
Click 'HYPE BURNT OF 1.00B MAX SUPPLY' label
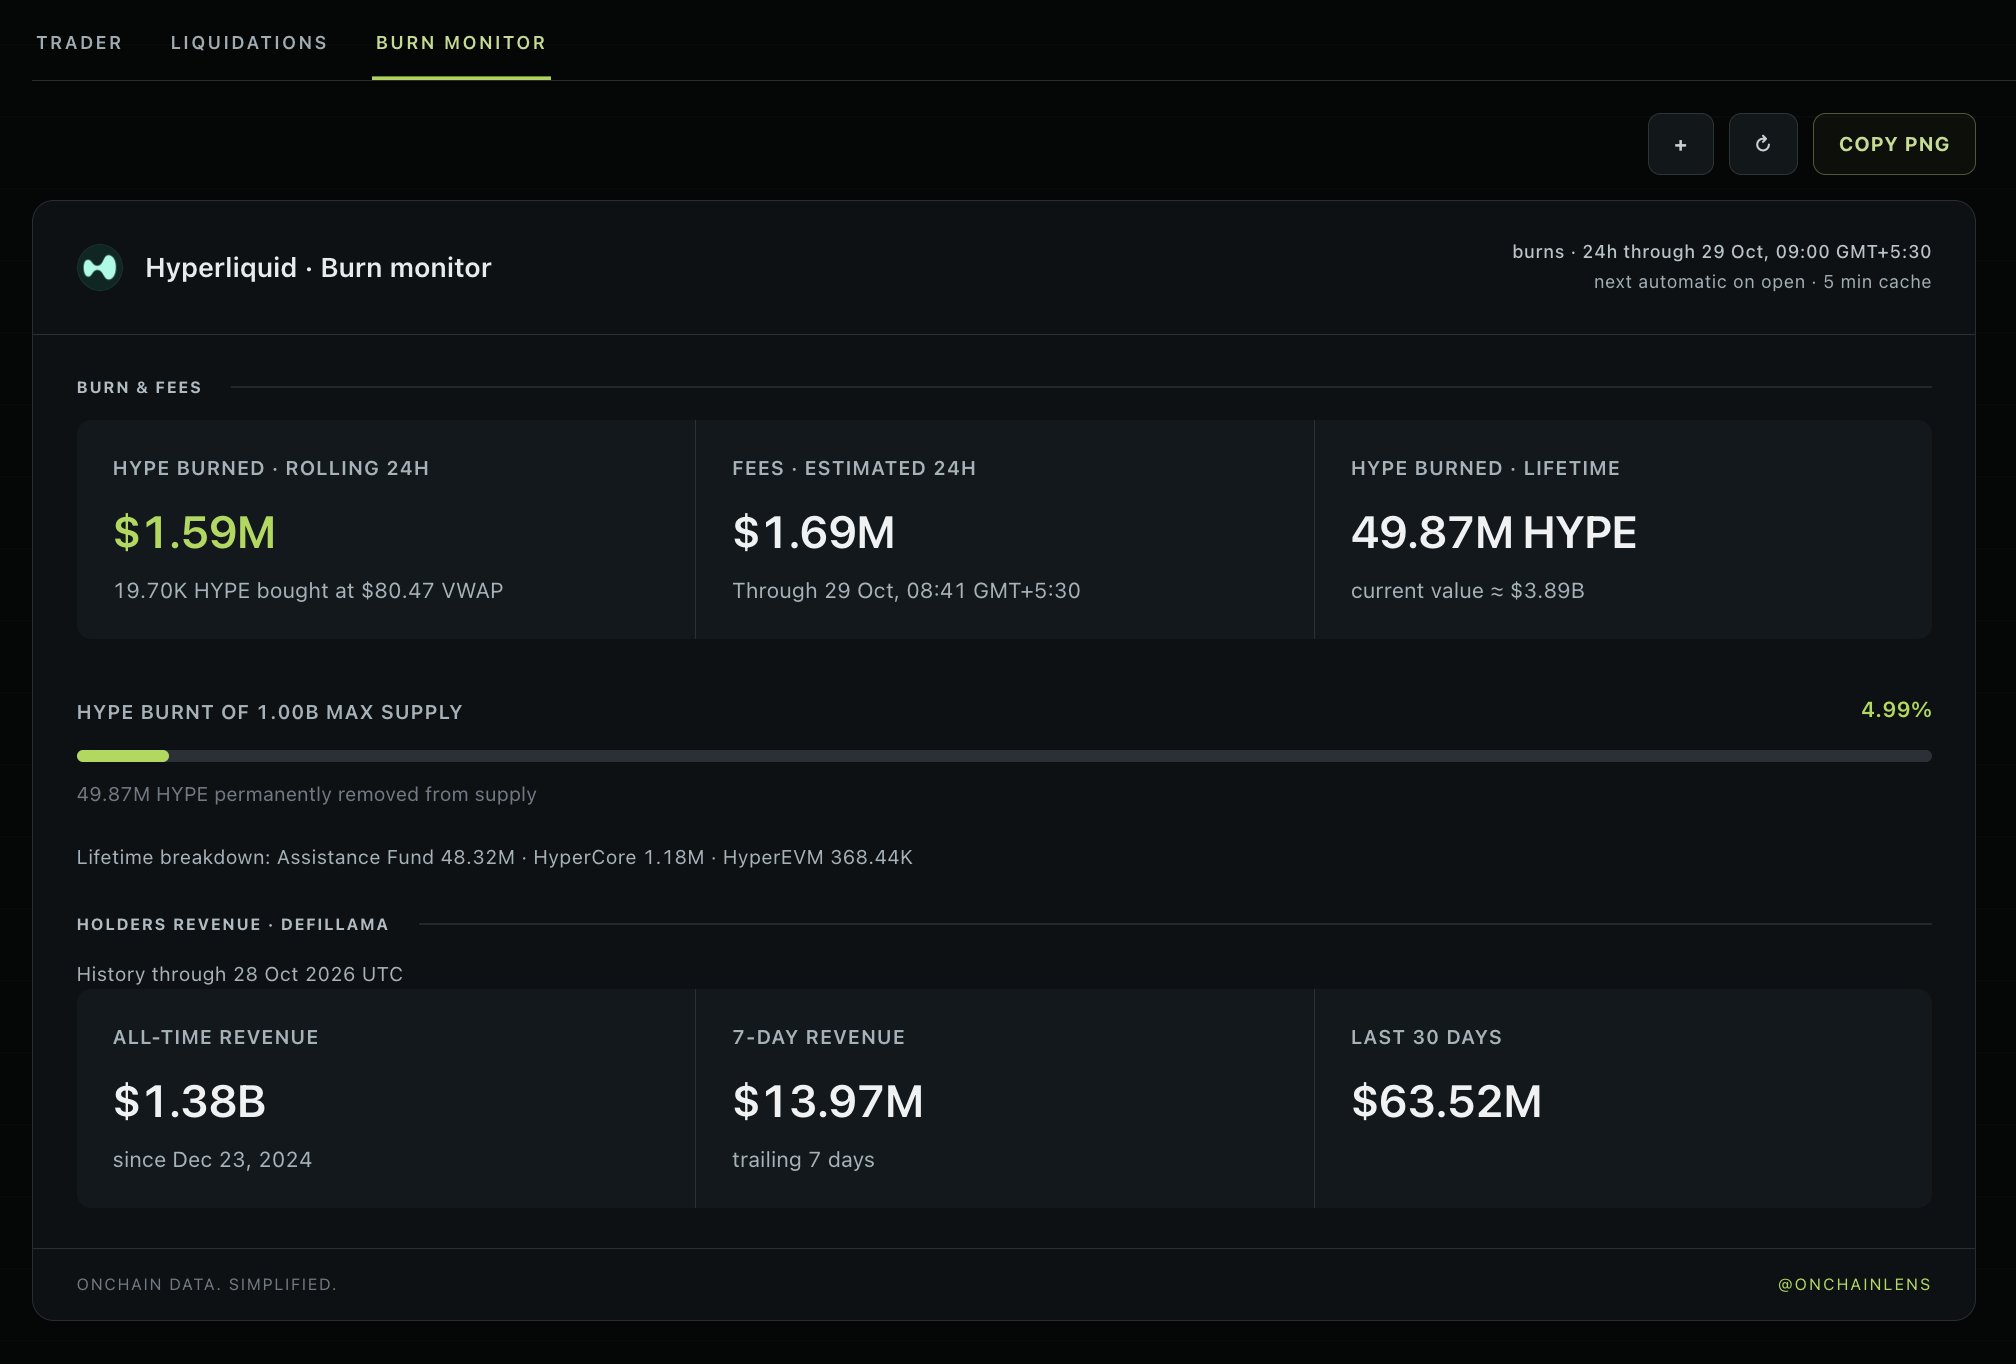pos(270,712)
